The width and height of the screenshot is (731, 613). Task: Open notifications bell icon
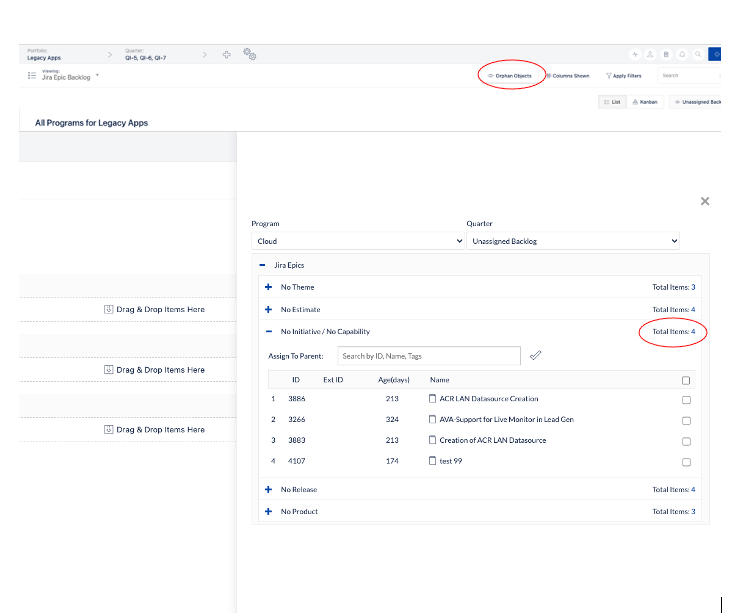682,55
